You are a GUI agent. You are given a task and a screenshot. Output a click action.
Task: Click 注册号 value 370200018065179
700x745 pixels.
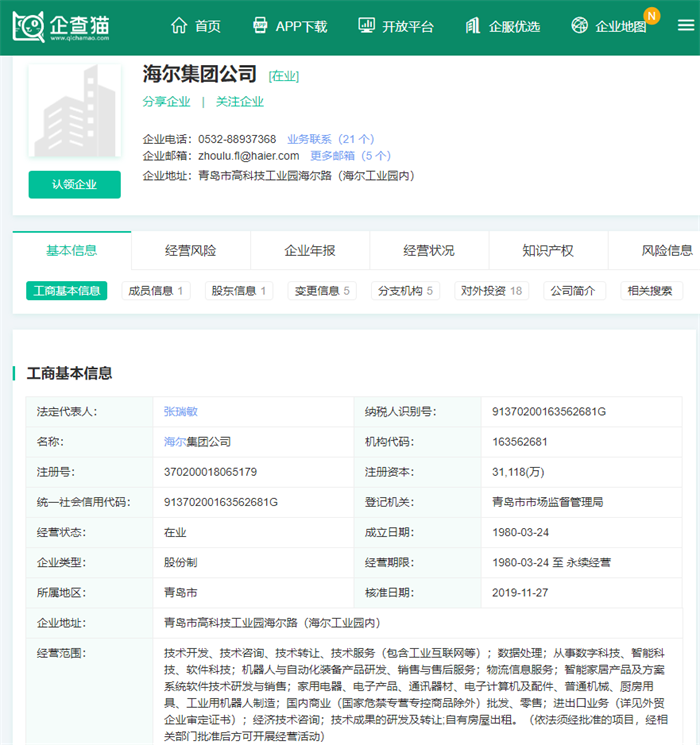(x=211, y=472)
